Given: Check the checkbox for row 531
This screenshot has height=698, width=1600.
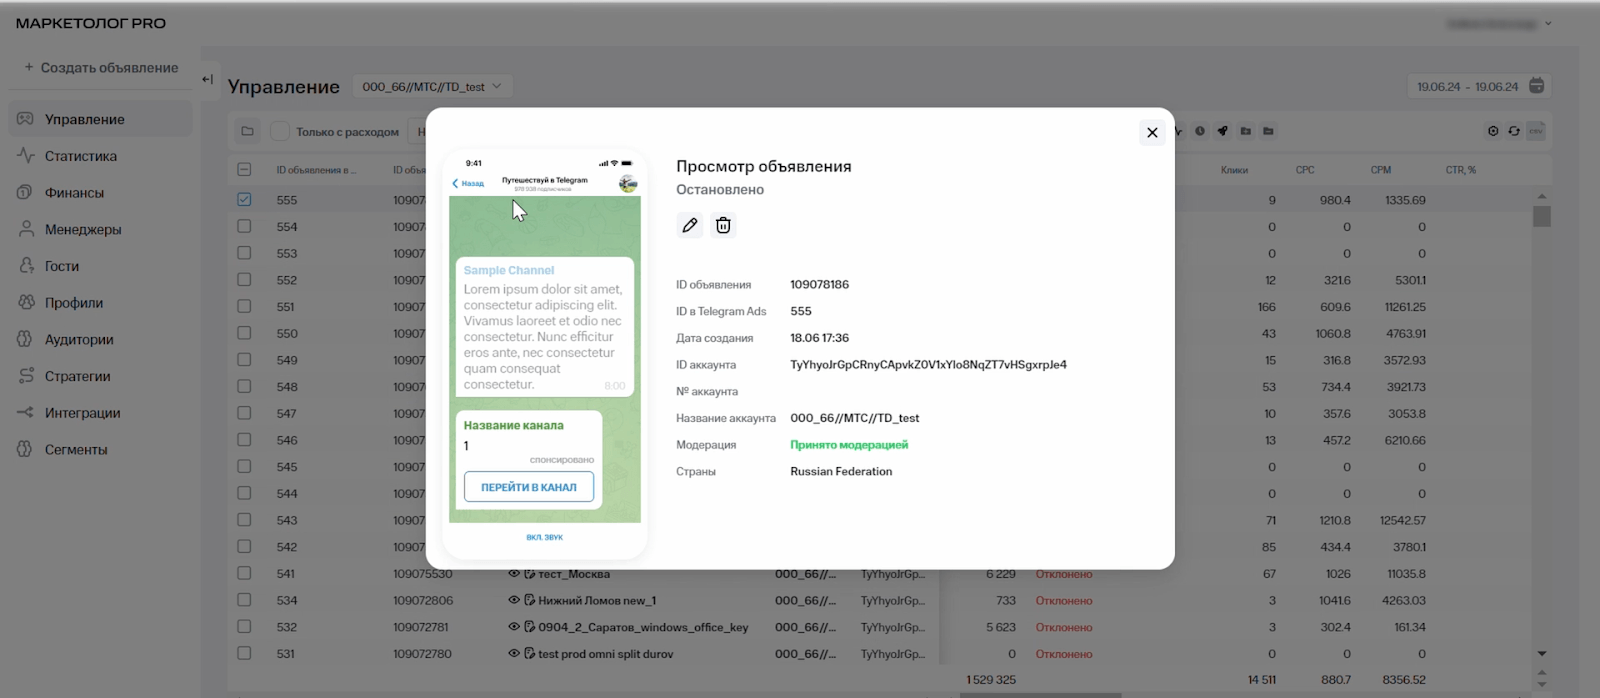Looking at the screenshot, I should pyautogui.click(x=244, y=653).
